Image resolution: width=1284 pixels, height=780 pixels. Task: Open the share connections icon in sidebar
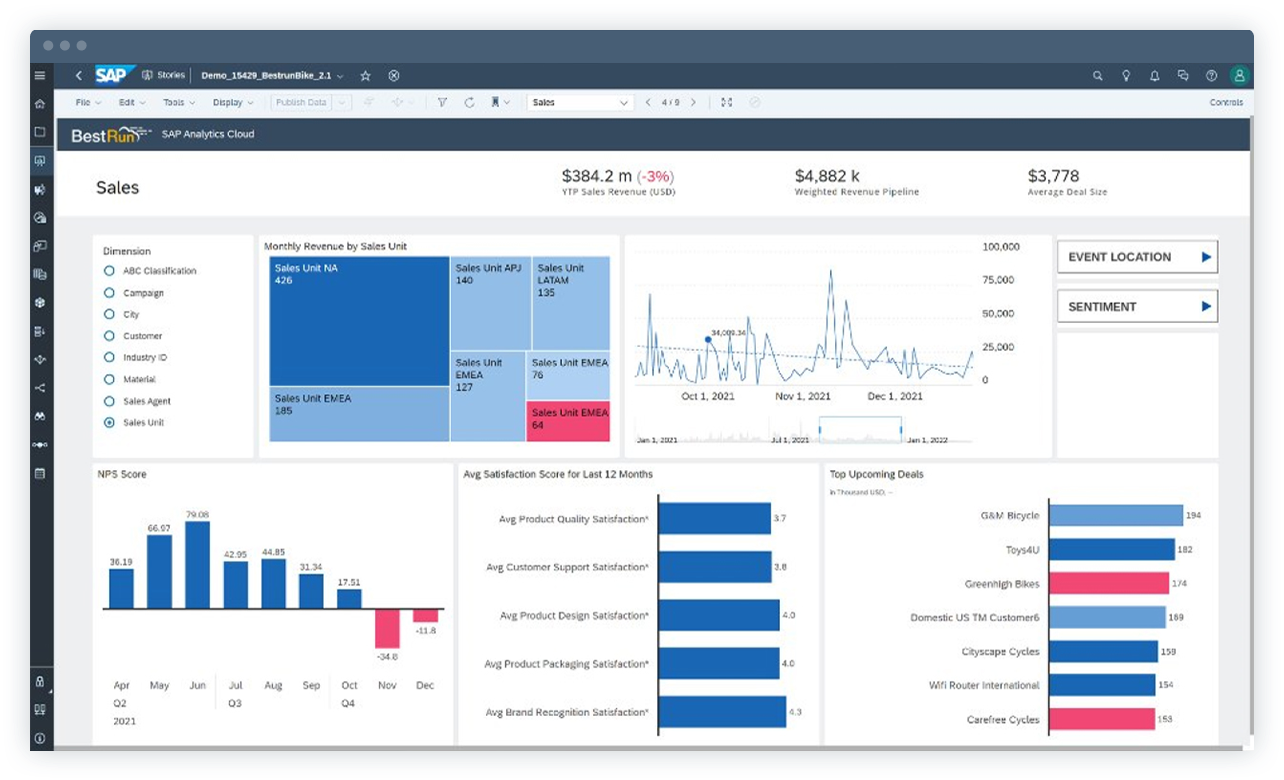[40, 388]
